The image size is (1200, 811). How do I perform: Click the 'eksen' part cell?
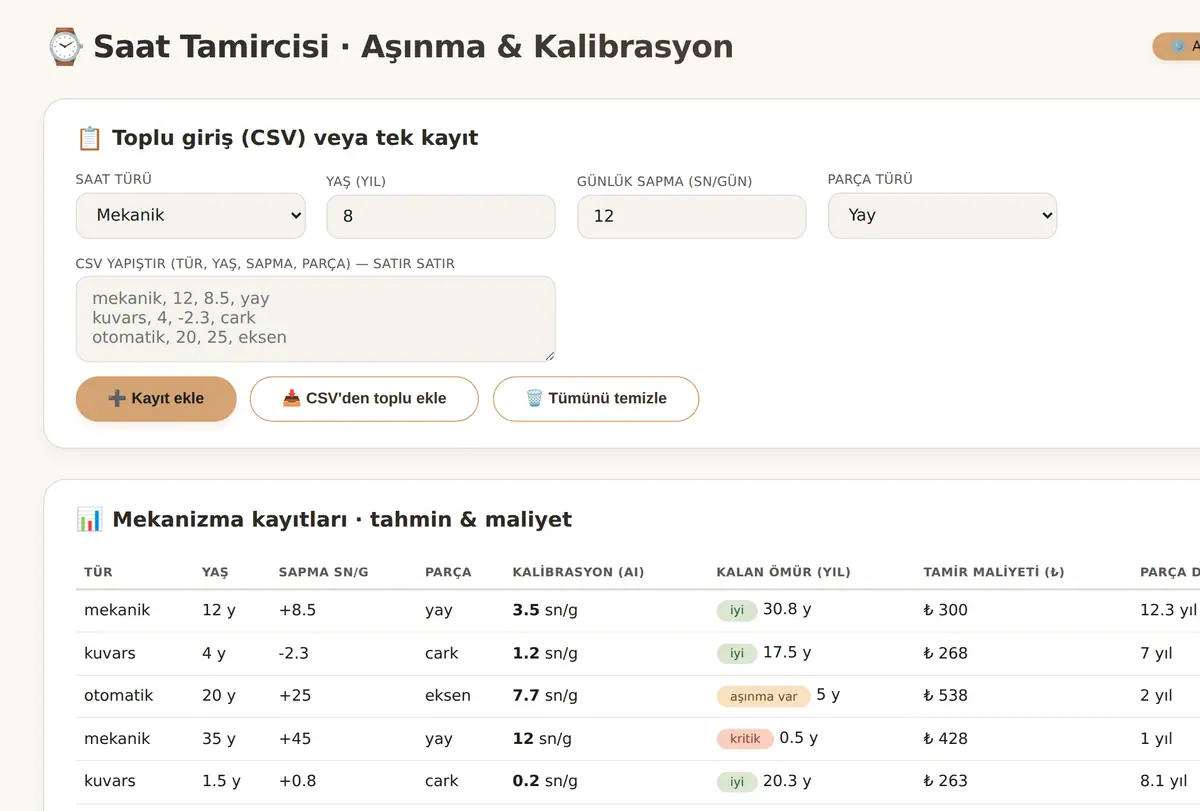(448, 696)
